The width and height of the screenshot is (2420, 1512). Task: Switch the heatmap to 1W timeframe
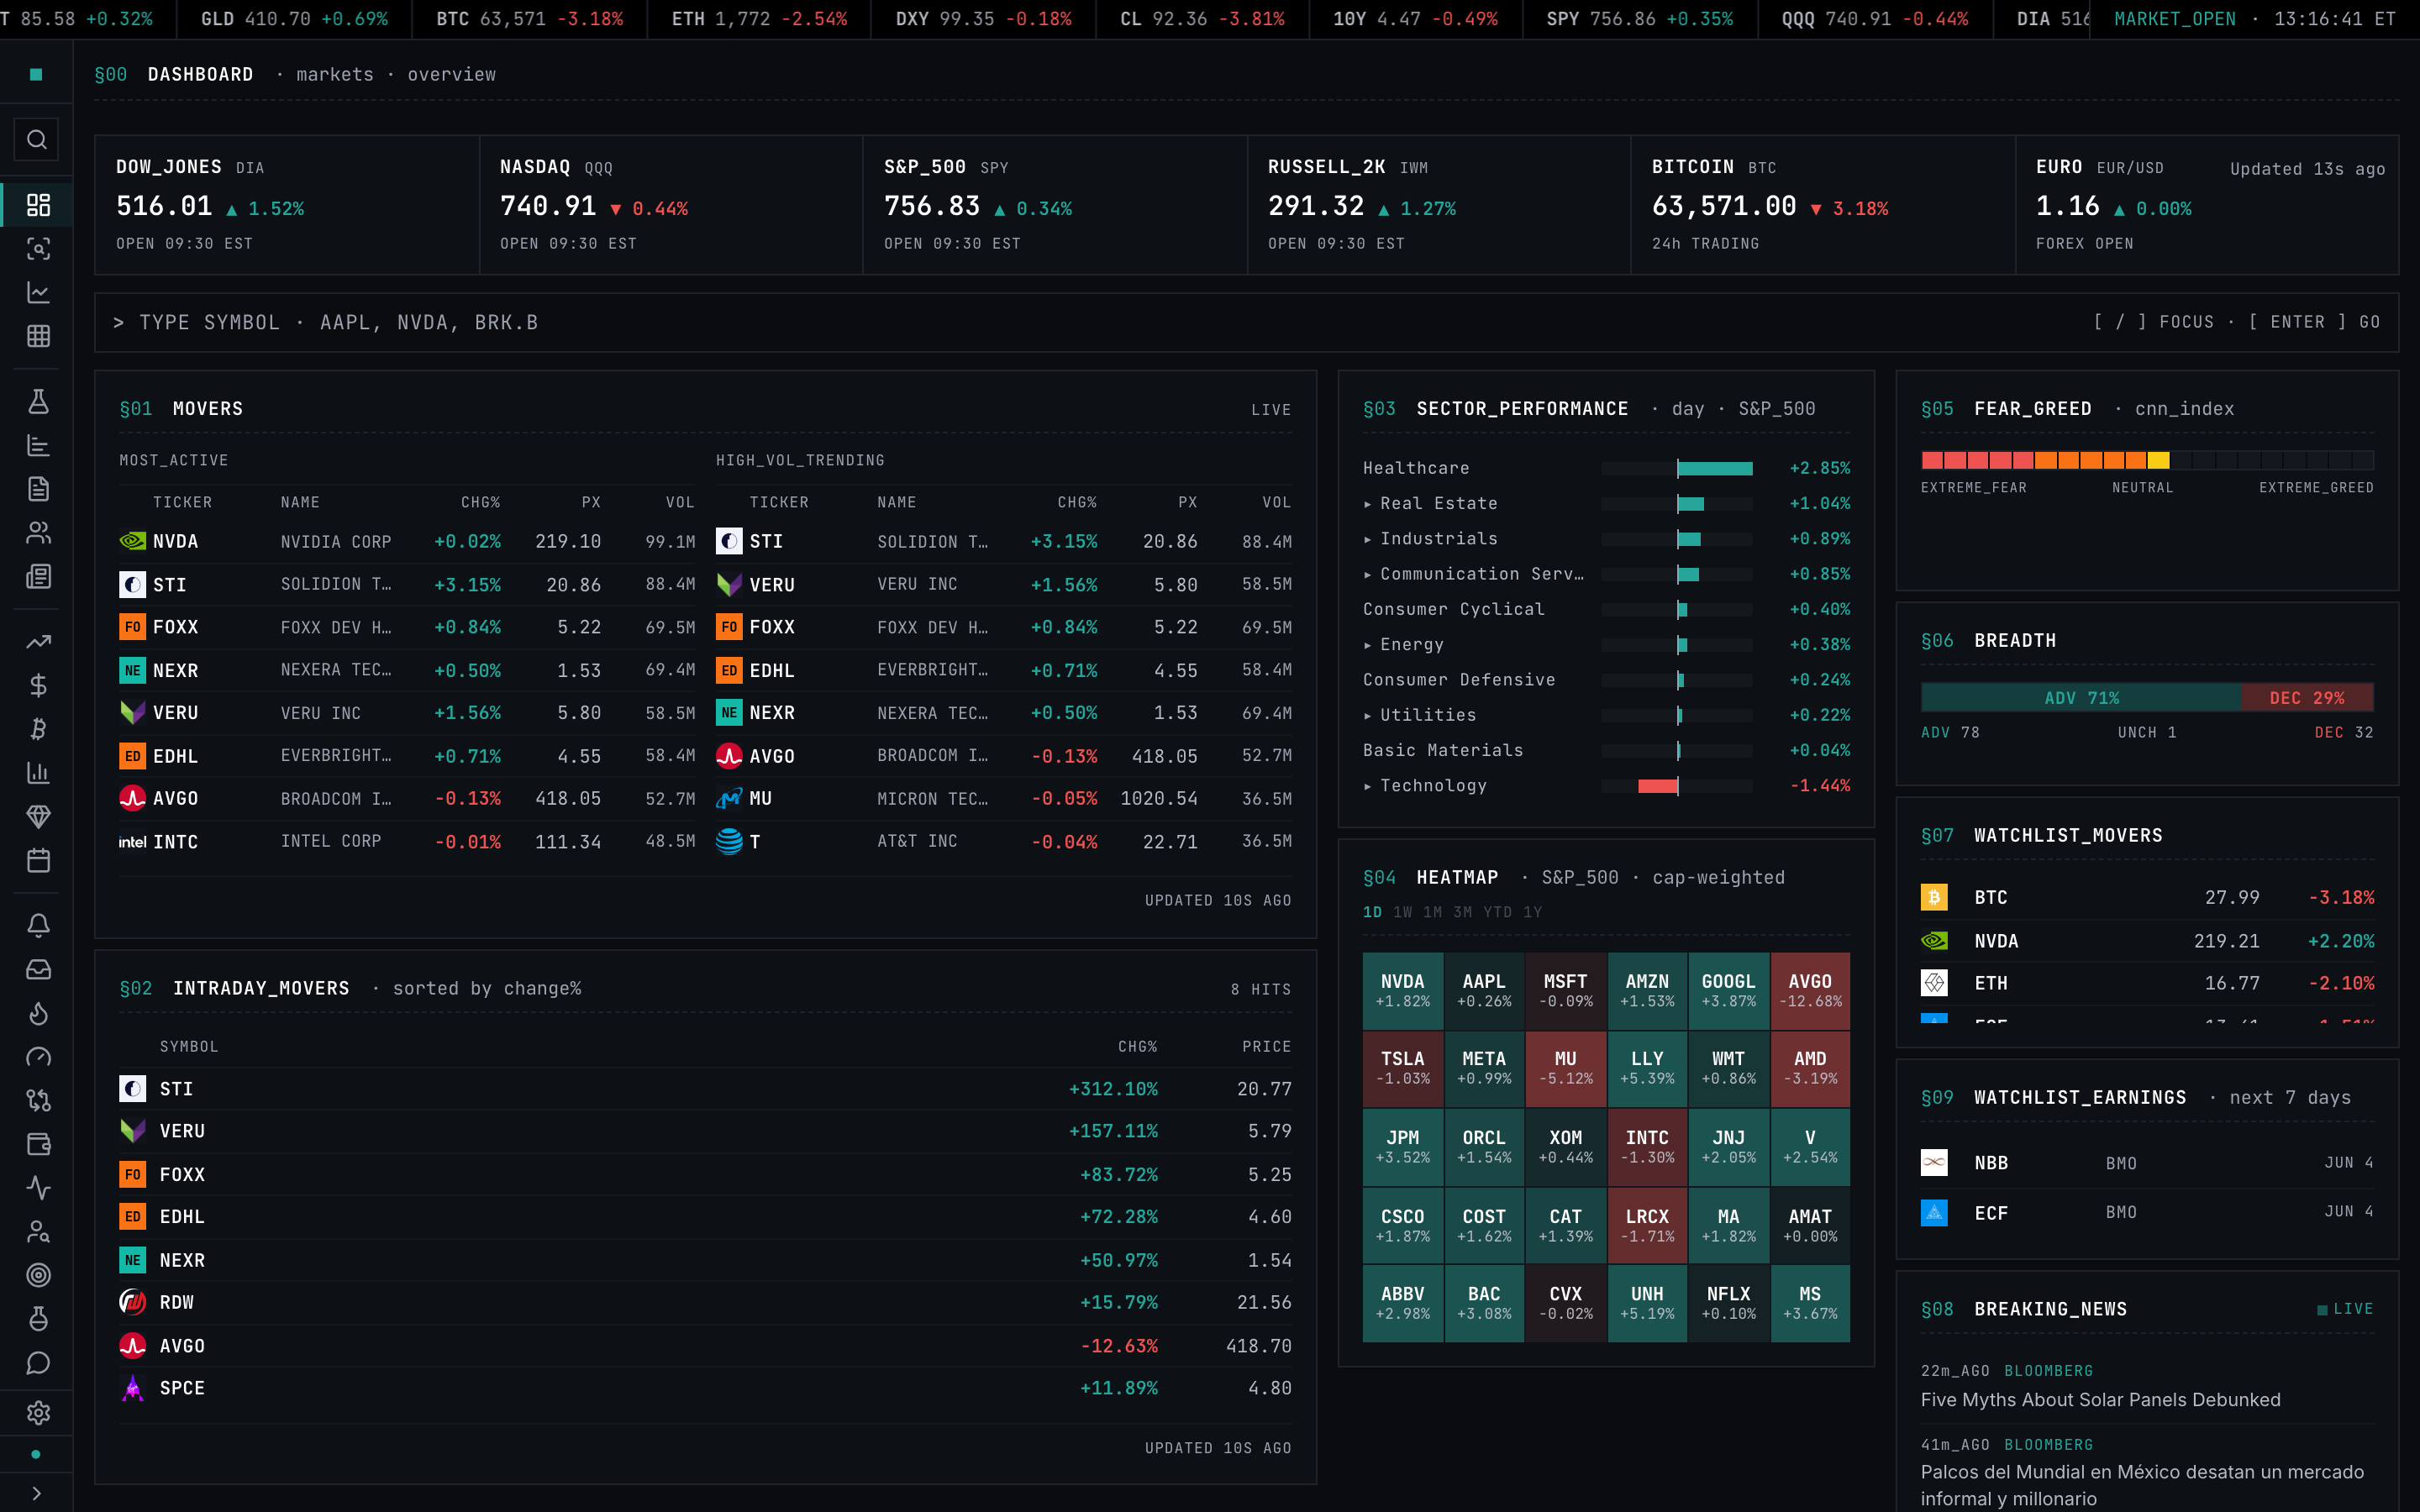[1403, 912]
